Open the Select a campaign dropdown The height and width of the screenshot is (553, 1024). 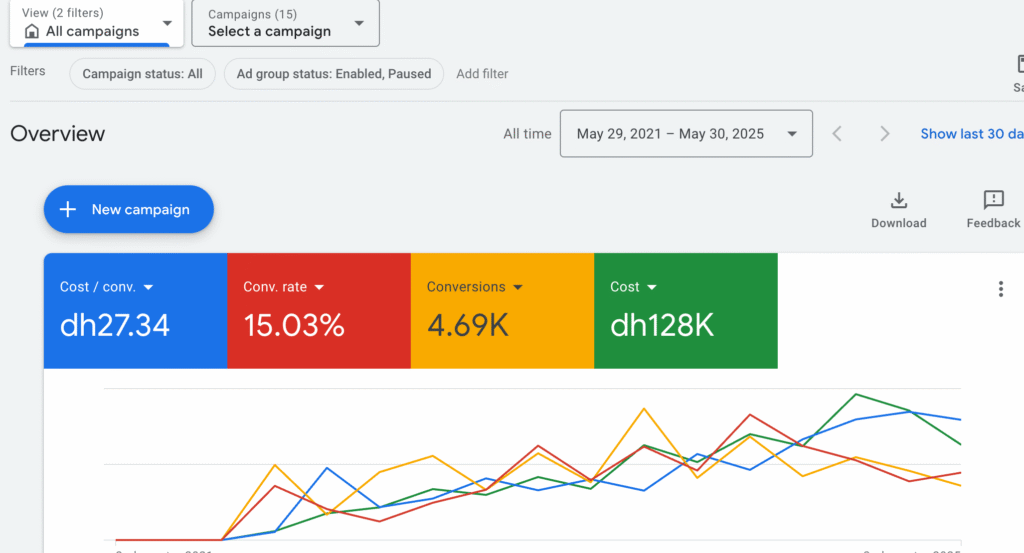point(359,22)
